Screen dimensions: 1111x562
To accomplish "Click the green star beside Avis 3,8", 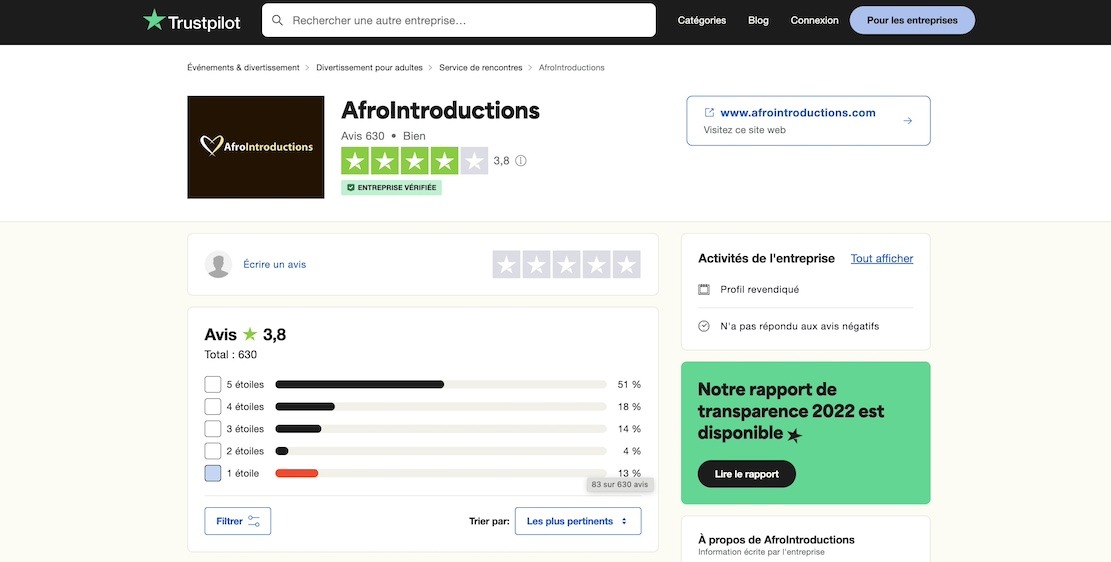I will click(x=249, y=334).
